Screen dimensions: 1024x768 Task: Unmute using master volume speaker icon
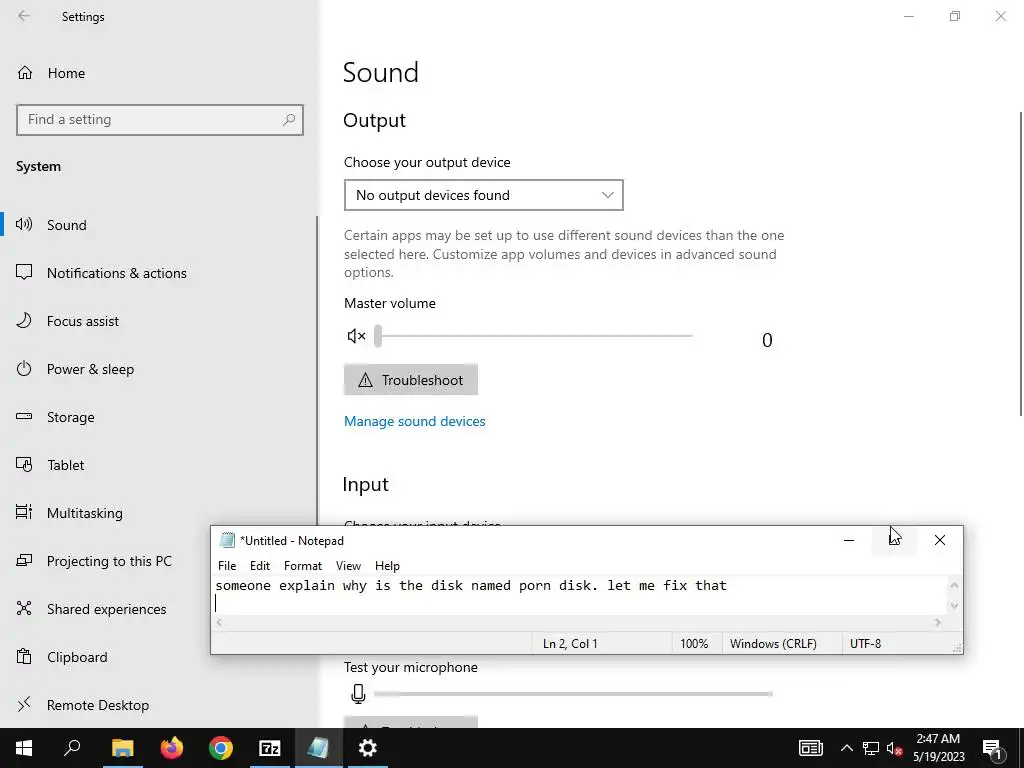click(x=356, y=336)
